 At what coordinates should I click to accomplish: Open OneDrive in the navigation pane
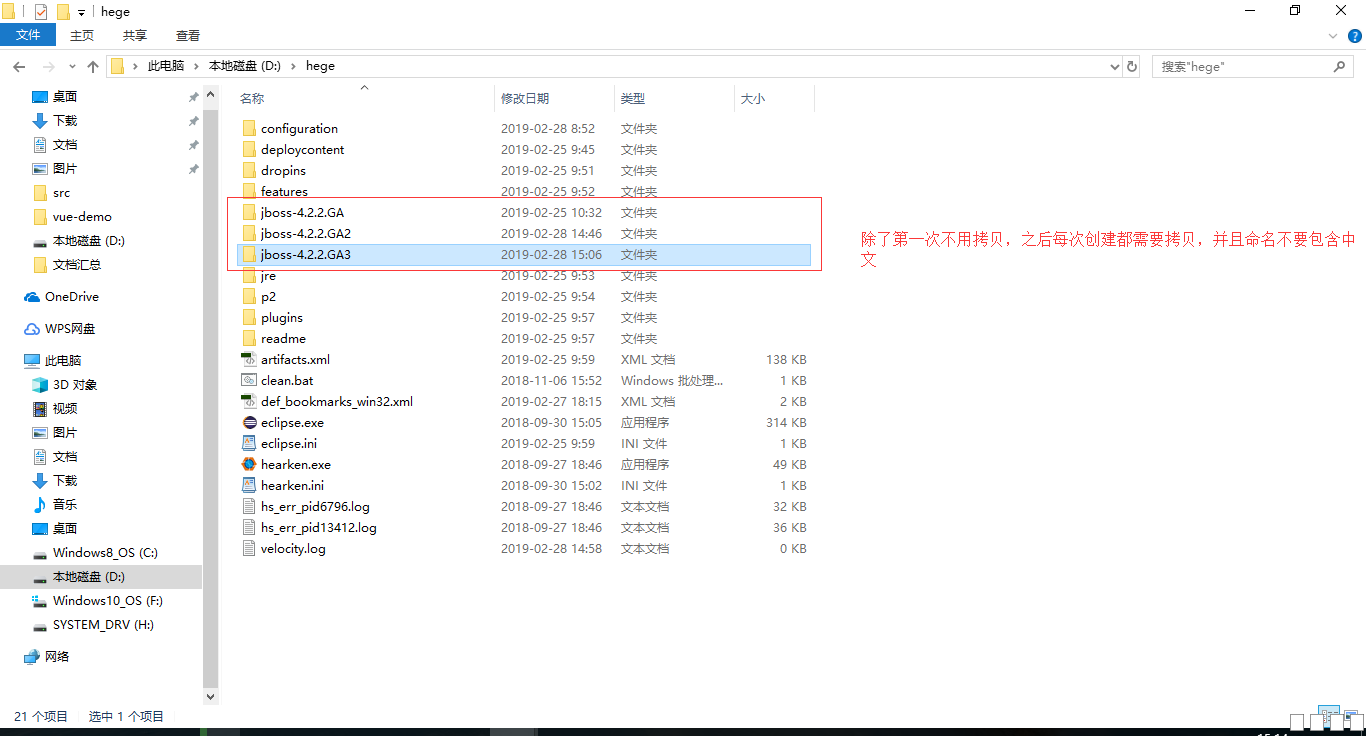click(x=71, y=297)
